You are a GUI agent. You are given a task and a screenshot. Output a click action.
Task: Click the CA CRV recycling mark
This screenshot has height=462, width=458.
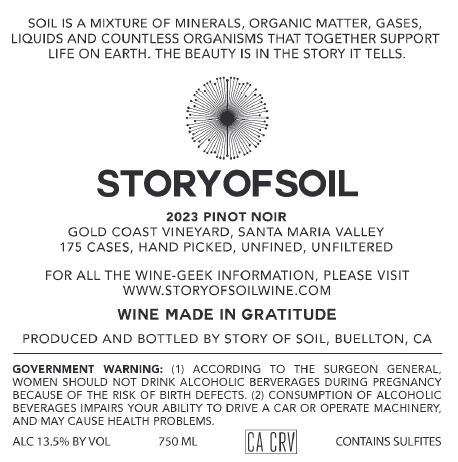pyautogui.click(x=271, y=442)
